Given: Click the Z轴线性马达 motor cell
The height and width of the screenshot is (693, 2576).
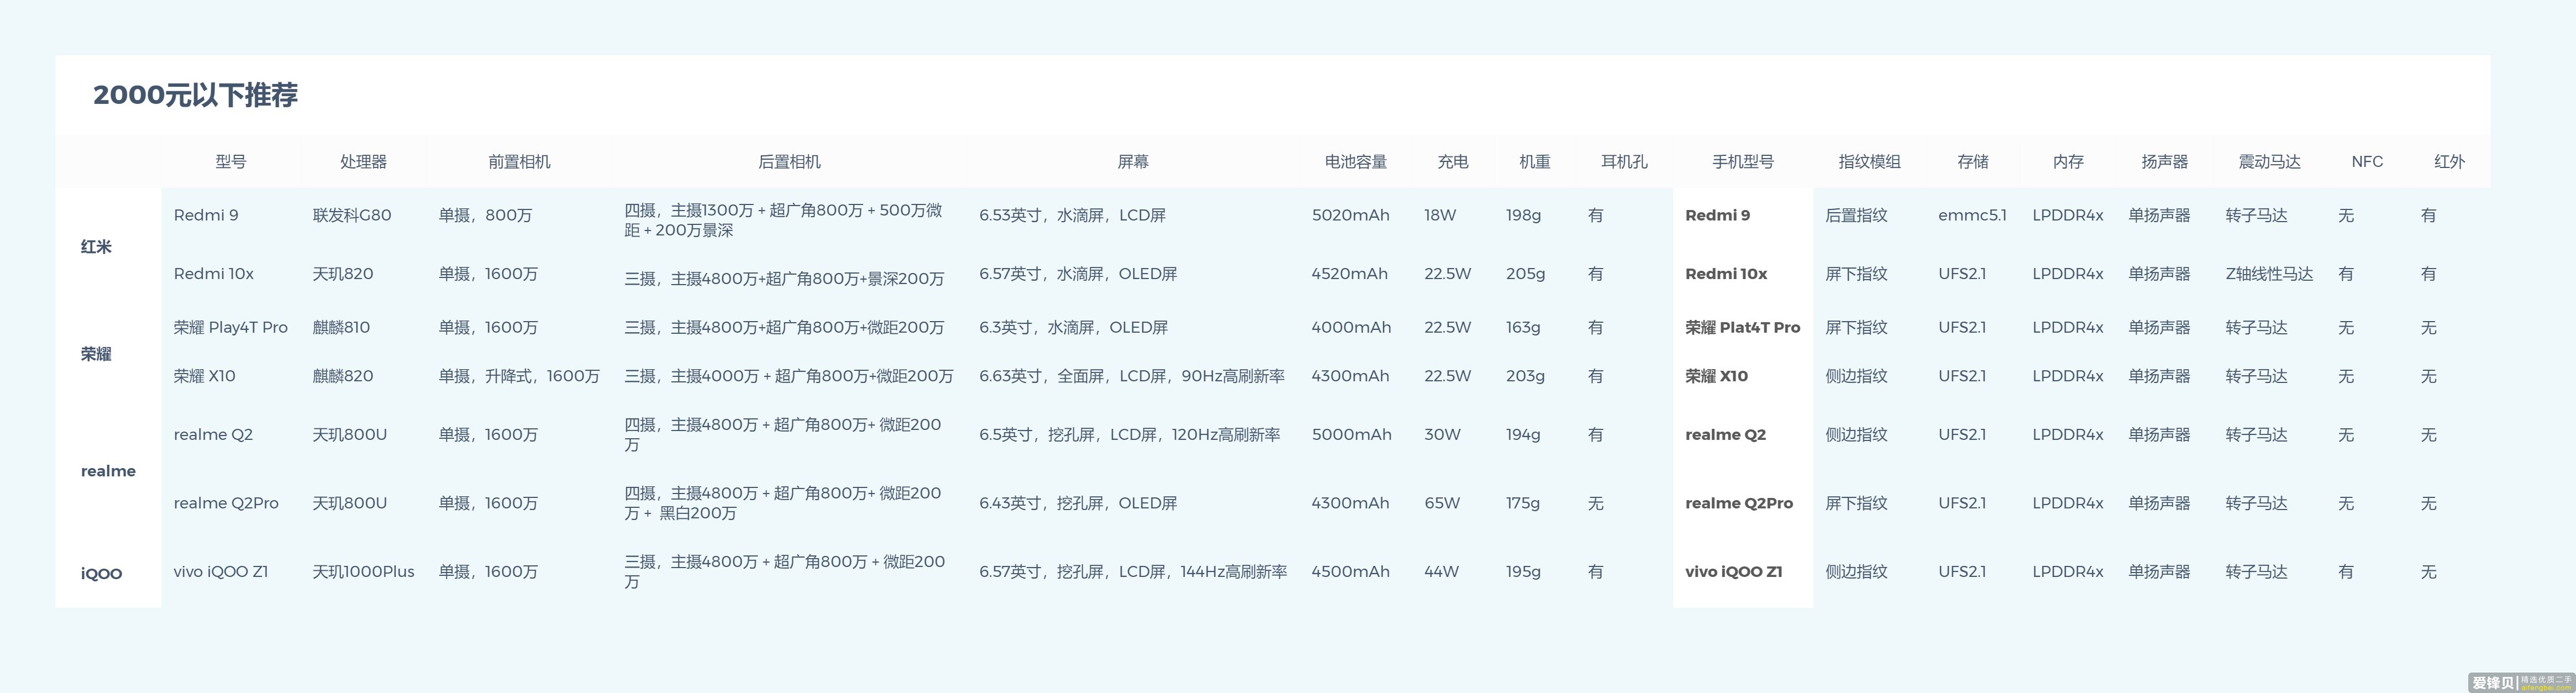Looking at the screenshot, I should pos(2269,274).
